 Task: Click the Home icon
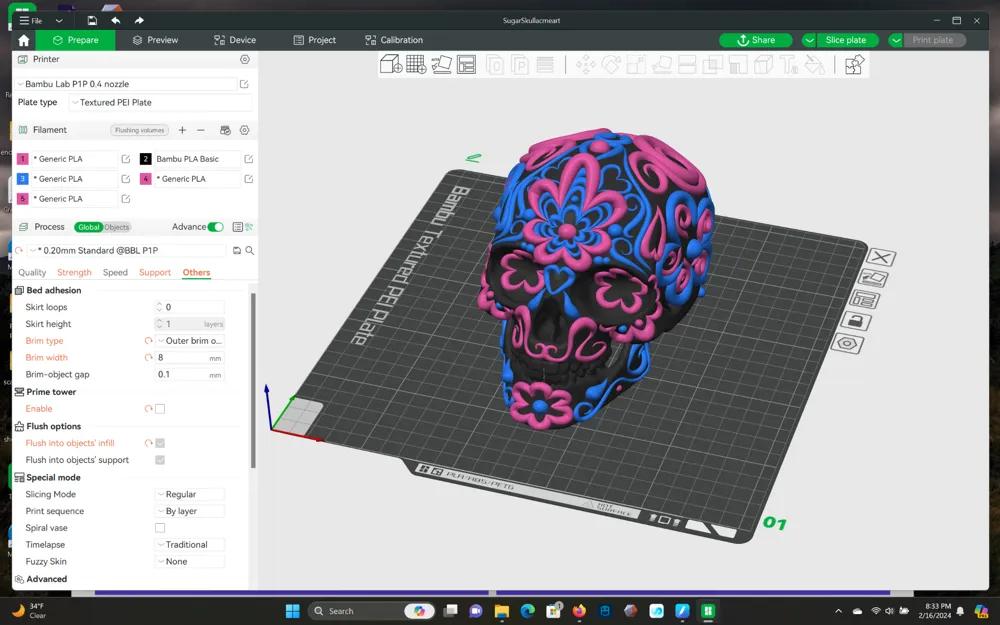(x=24, y=40)
